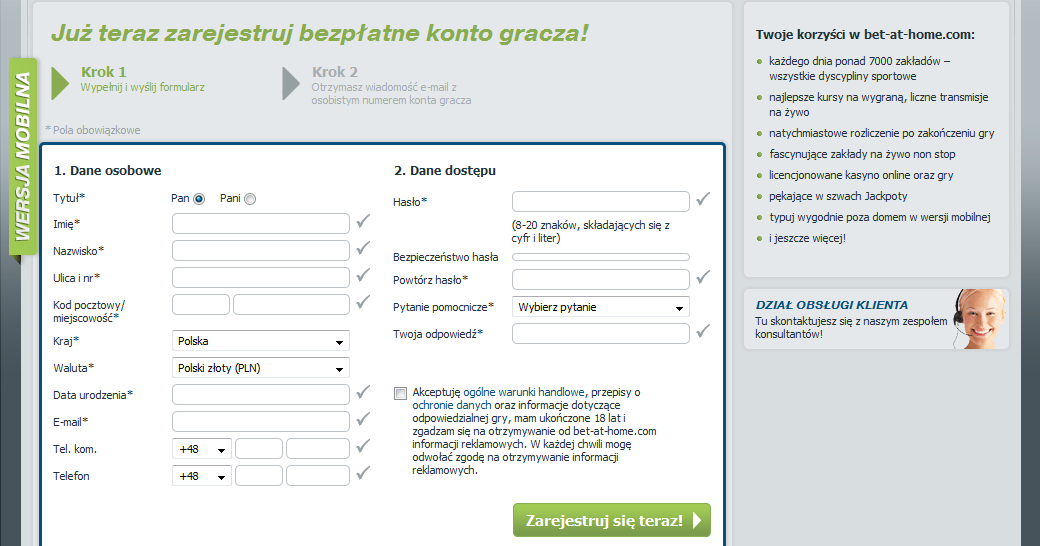Select the Pan title radio button

(199, 199)
